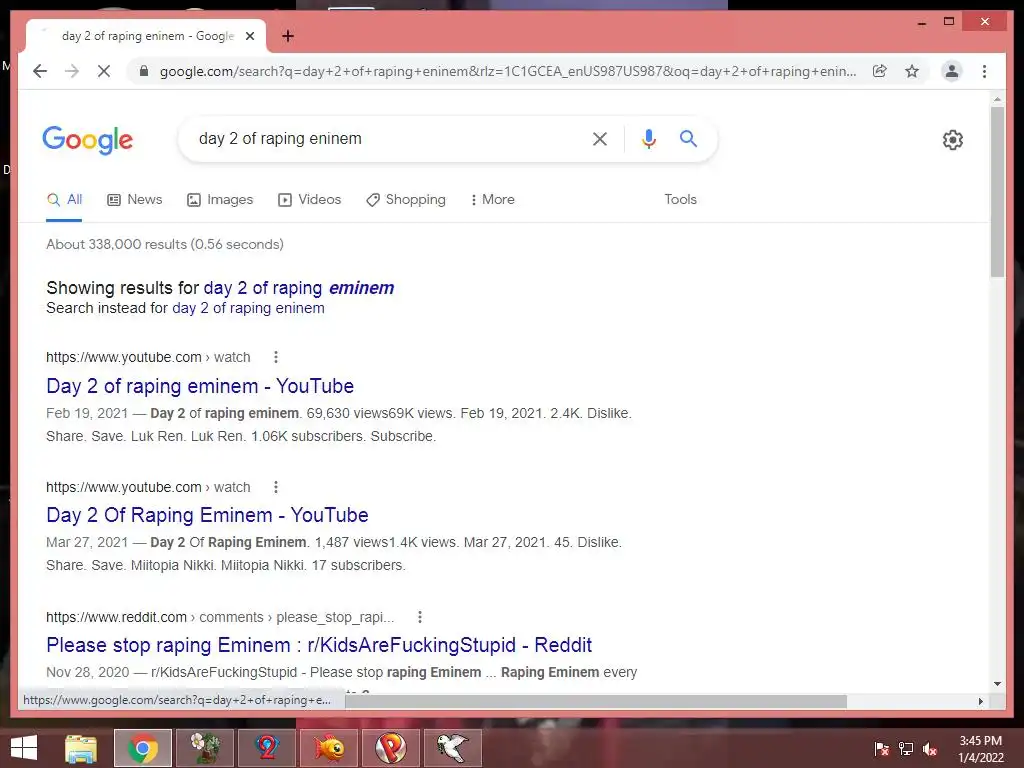The image size is (1024, 768).
Task: Stop loading the page
Action: click(104, 71)
